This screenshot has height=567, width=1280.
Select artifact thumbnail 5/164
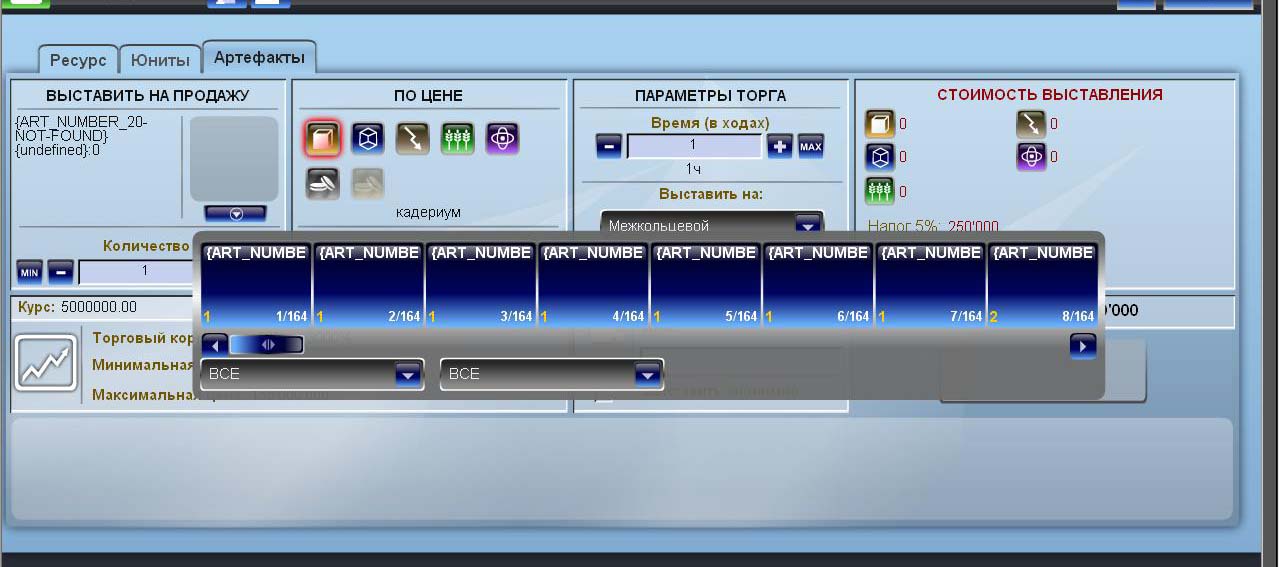tap(705, 284)
